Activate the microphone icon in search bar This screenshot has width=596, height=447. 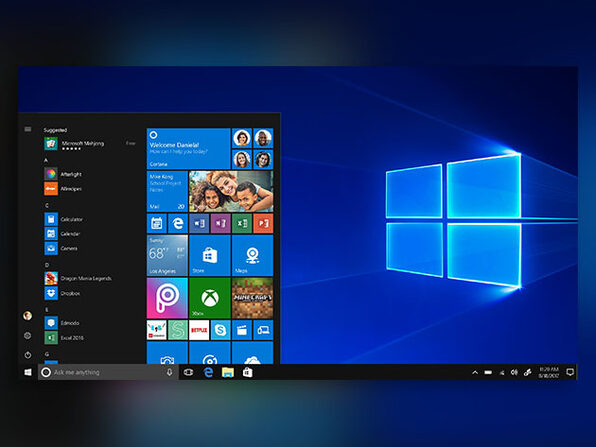tap(170, 372)
